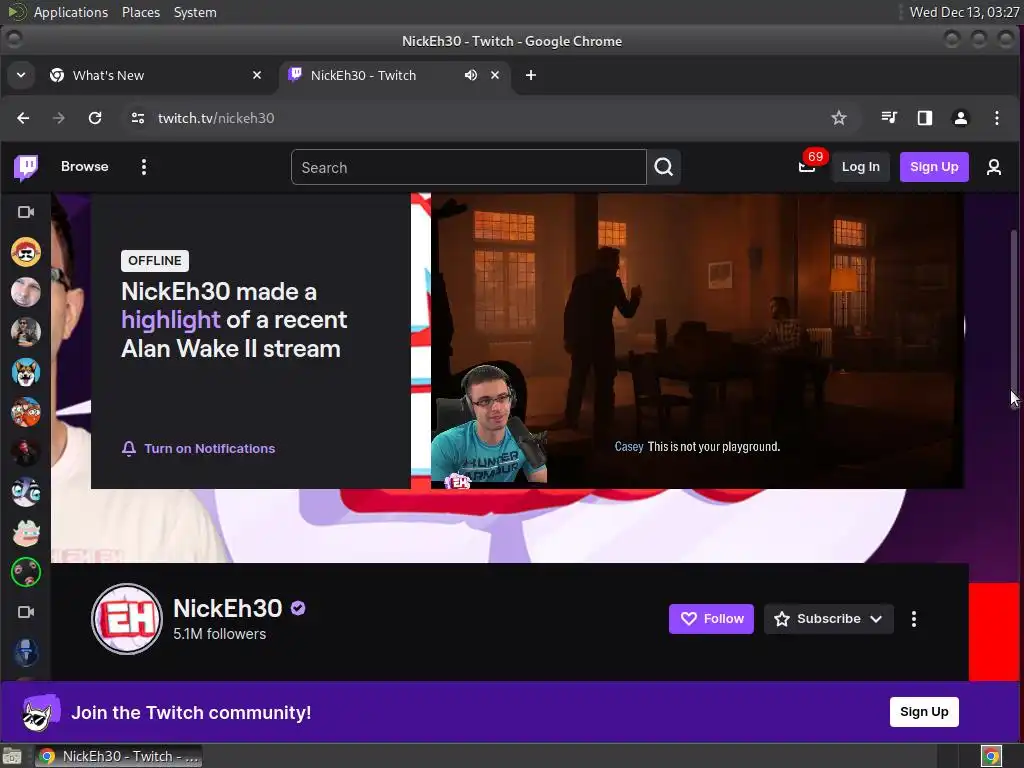Open the Chrome profile icon
The height and width of the screenshot is (768, 1024).
pos(961,118)
